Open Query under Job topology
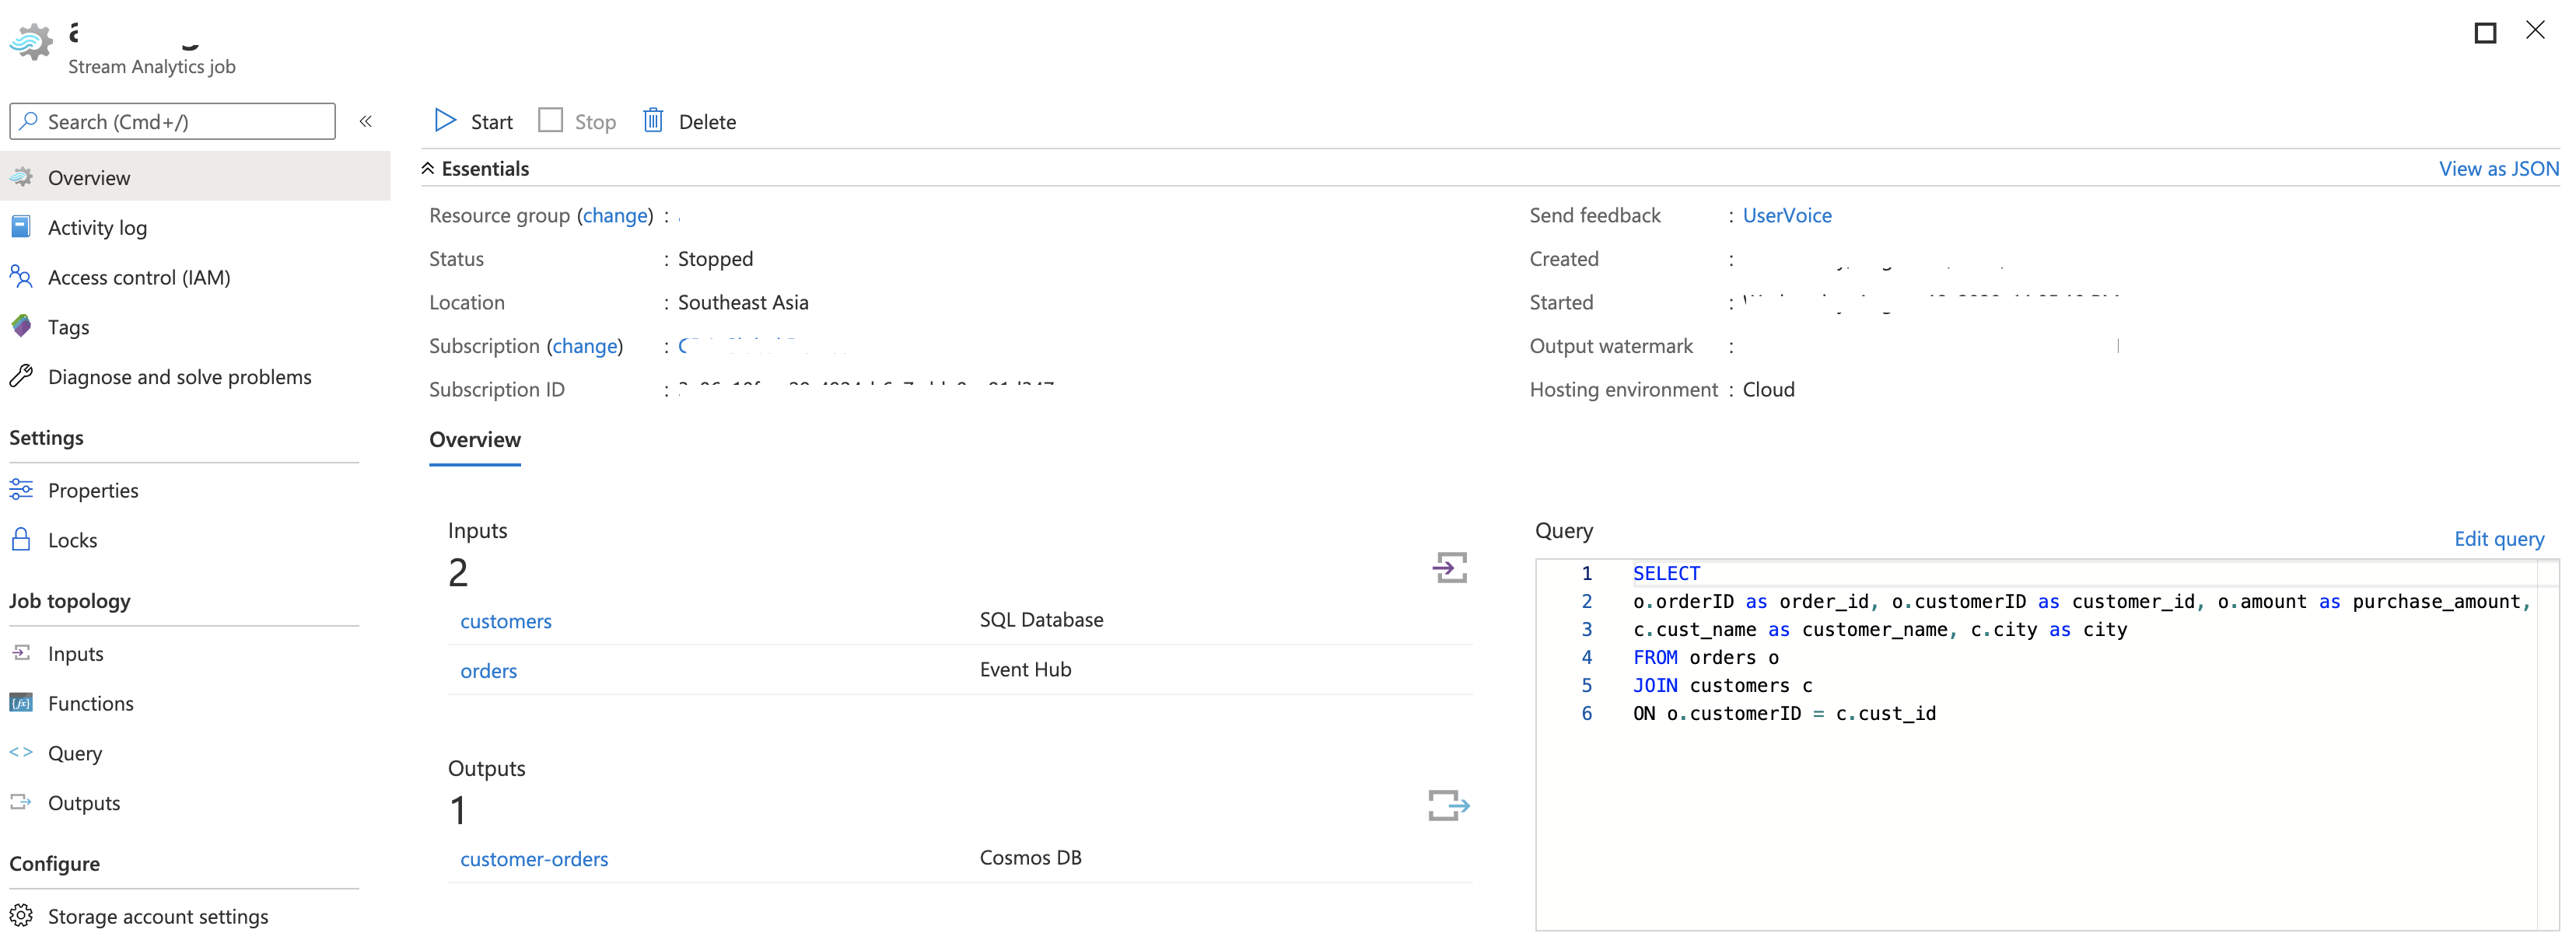 (75, 753)
